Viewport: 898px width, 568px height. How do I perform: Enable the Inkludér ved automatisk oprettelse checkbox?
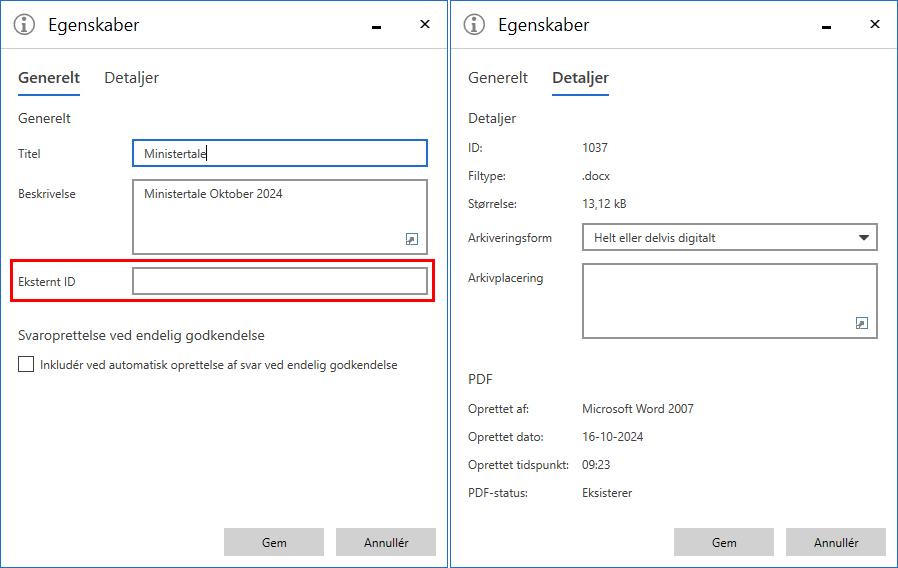(x=26, y=365)
